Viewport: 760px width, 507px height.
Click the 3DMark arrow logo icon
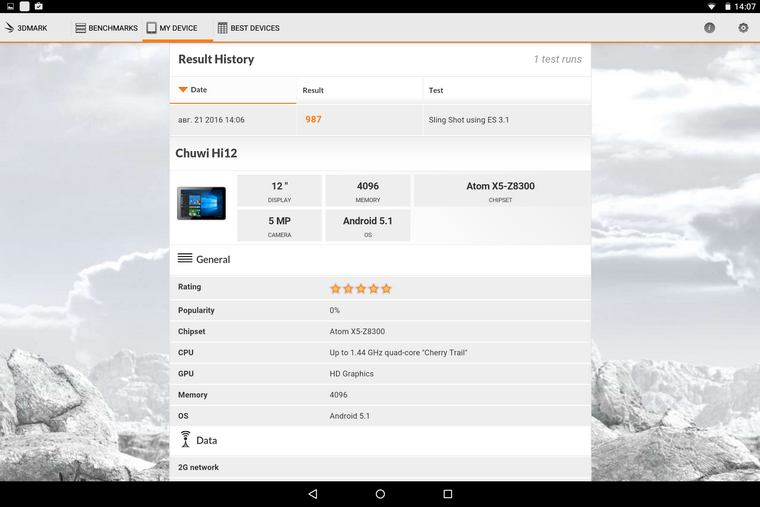click(9, 28)
